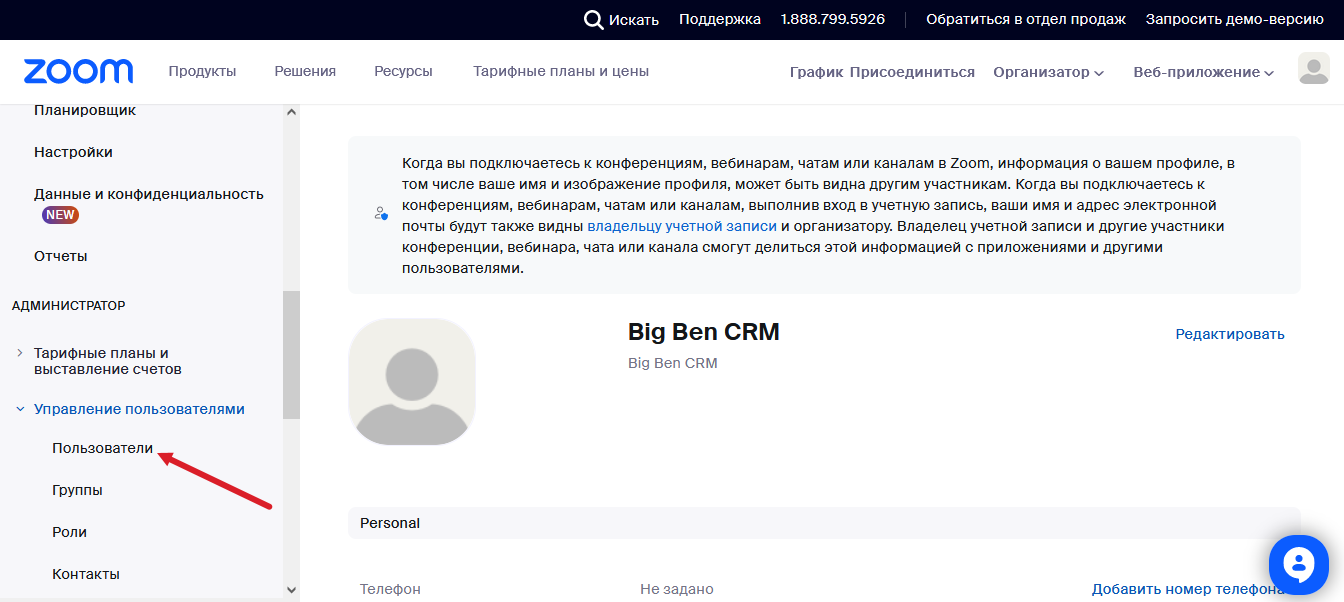Click the NEW badge in sidebar

60,215
